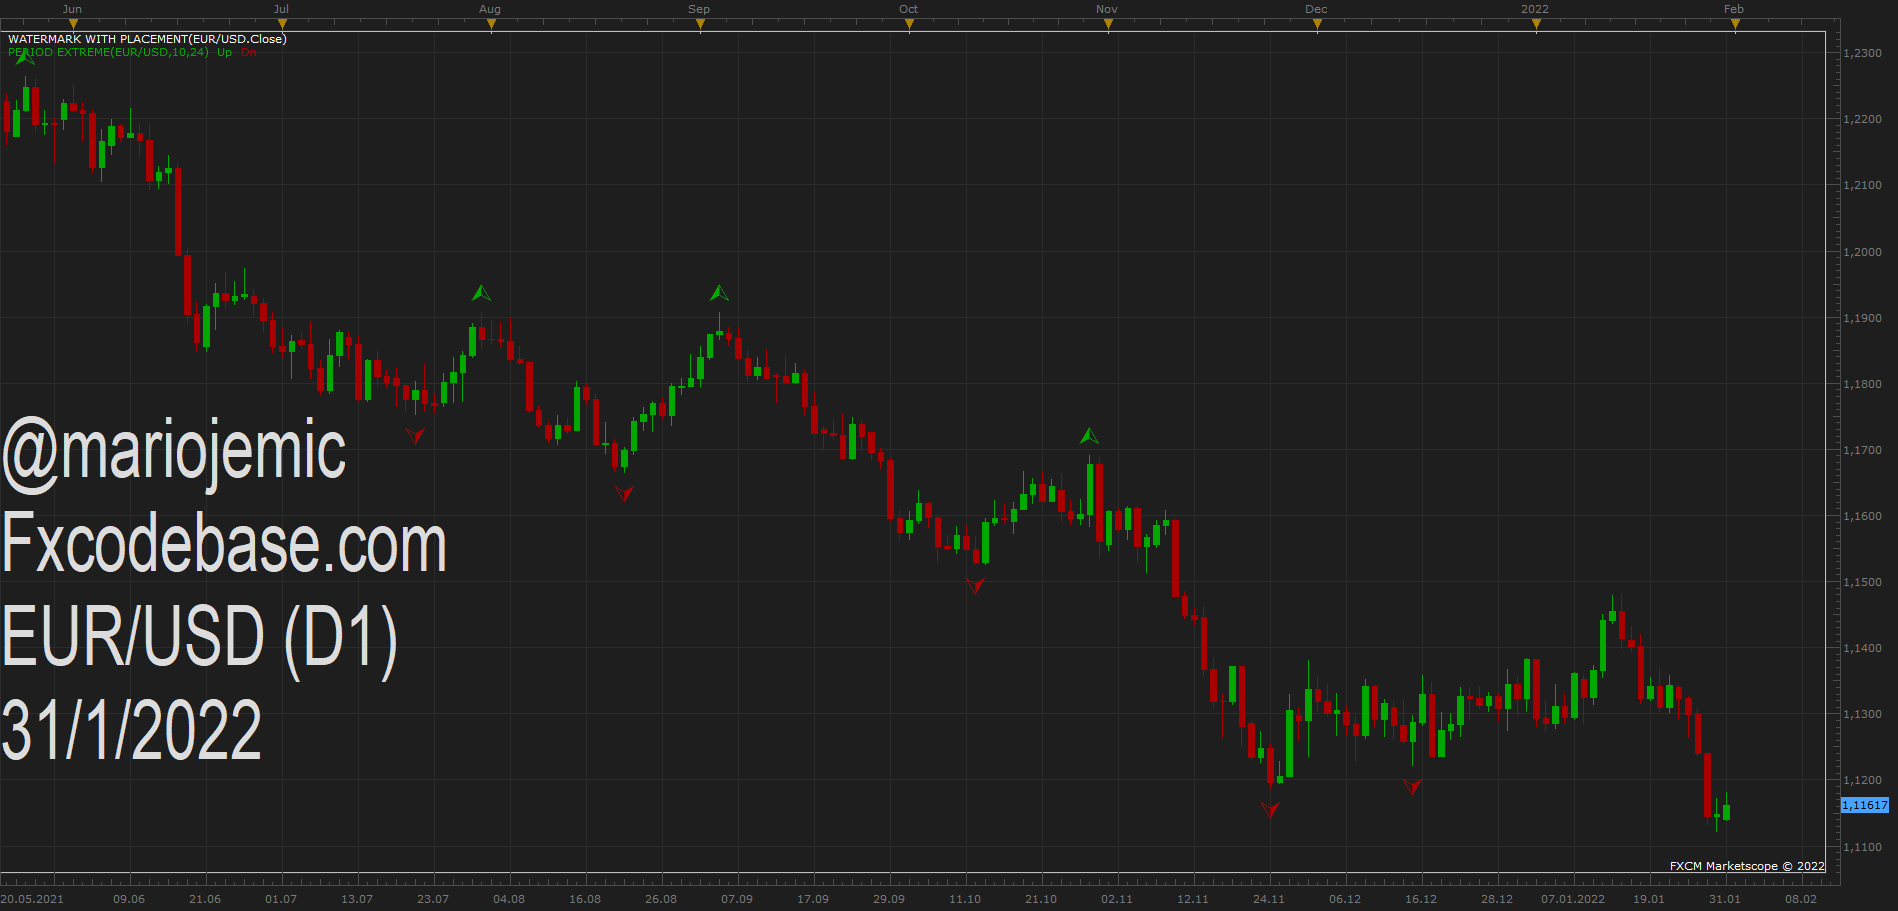Click the 20.05.2021 date axis label

pyautogui.click(x=32, y=899)
